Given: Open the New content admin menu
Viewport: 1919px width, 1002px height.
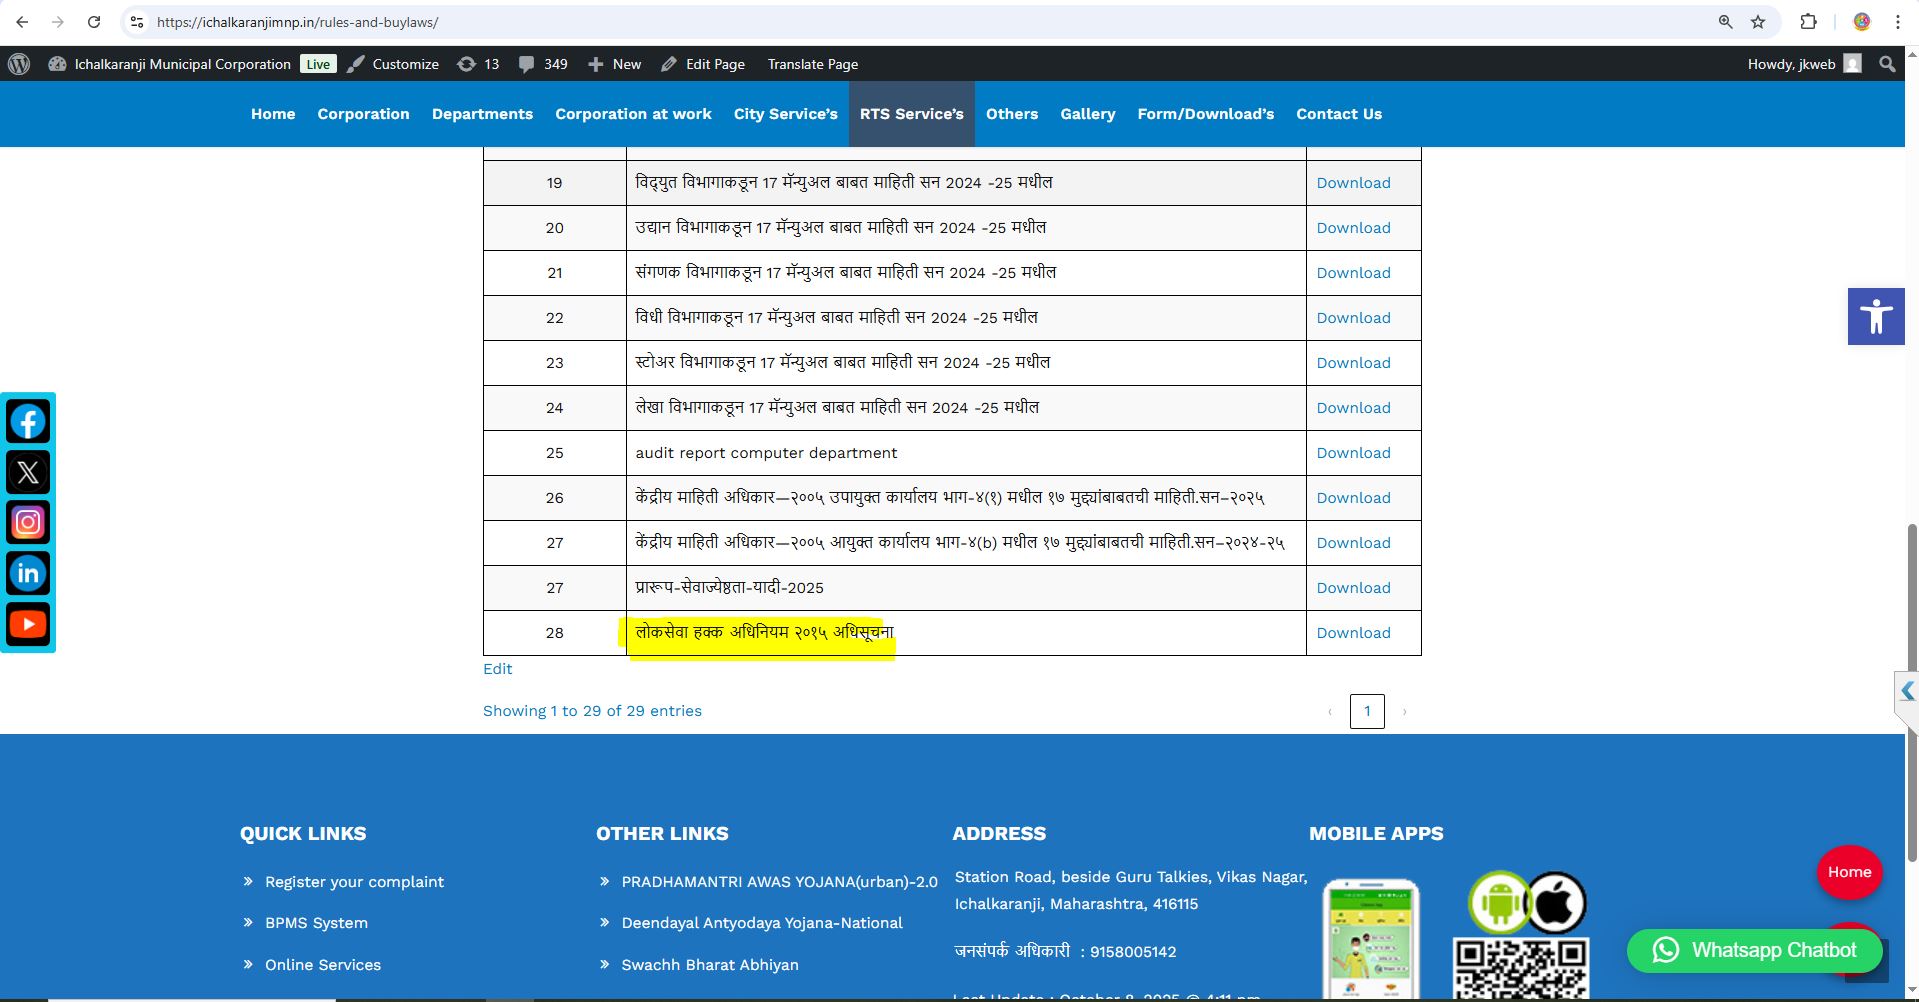Looking at the screenshot, I should point(615,64).
